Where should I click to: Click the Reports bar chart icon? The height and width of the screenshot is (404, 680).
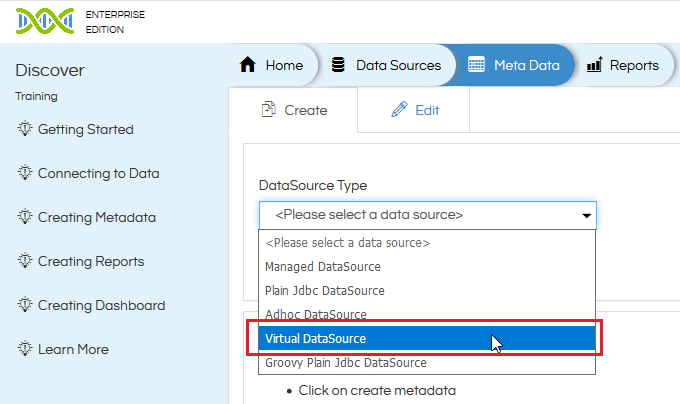(594, 65)
